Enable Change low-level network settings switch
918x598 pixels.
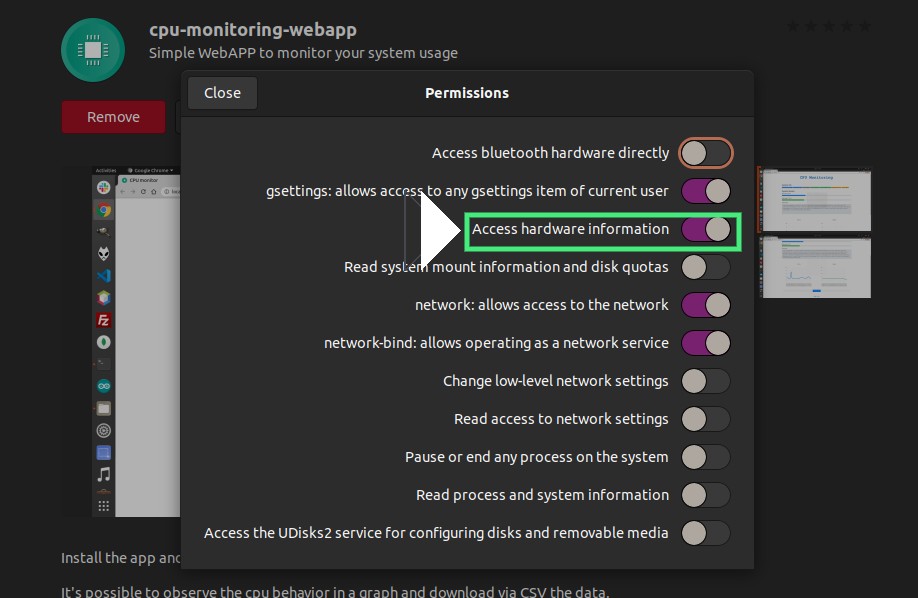coord(705,381)
